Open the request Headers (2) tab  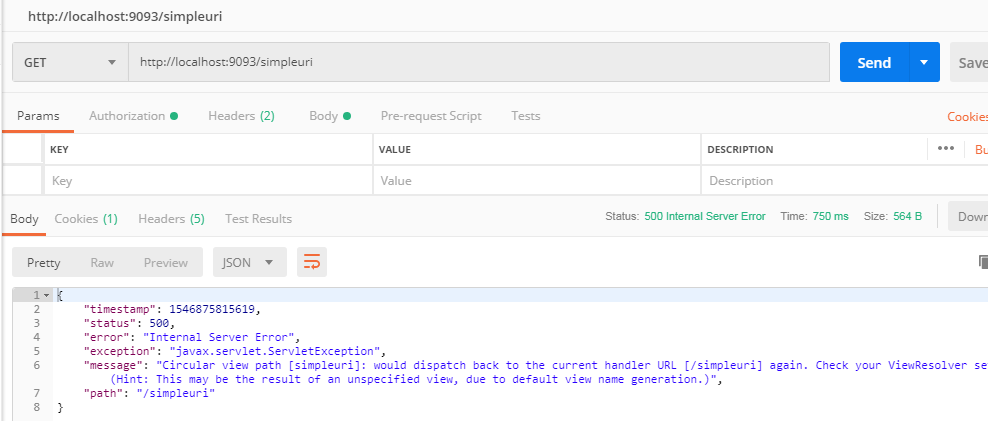point(241,116)
